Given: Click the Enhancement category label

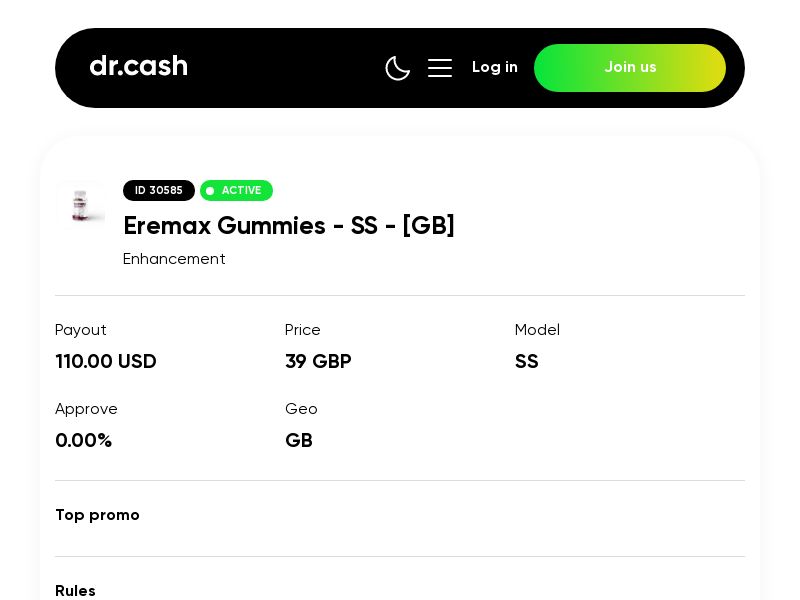Looking at the screenshot, I should (174, 259).
